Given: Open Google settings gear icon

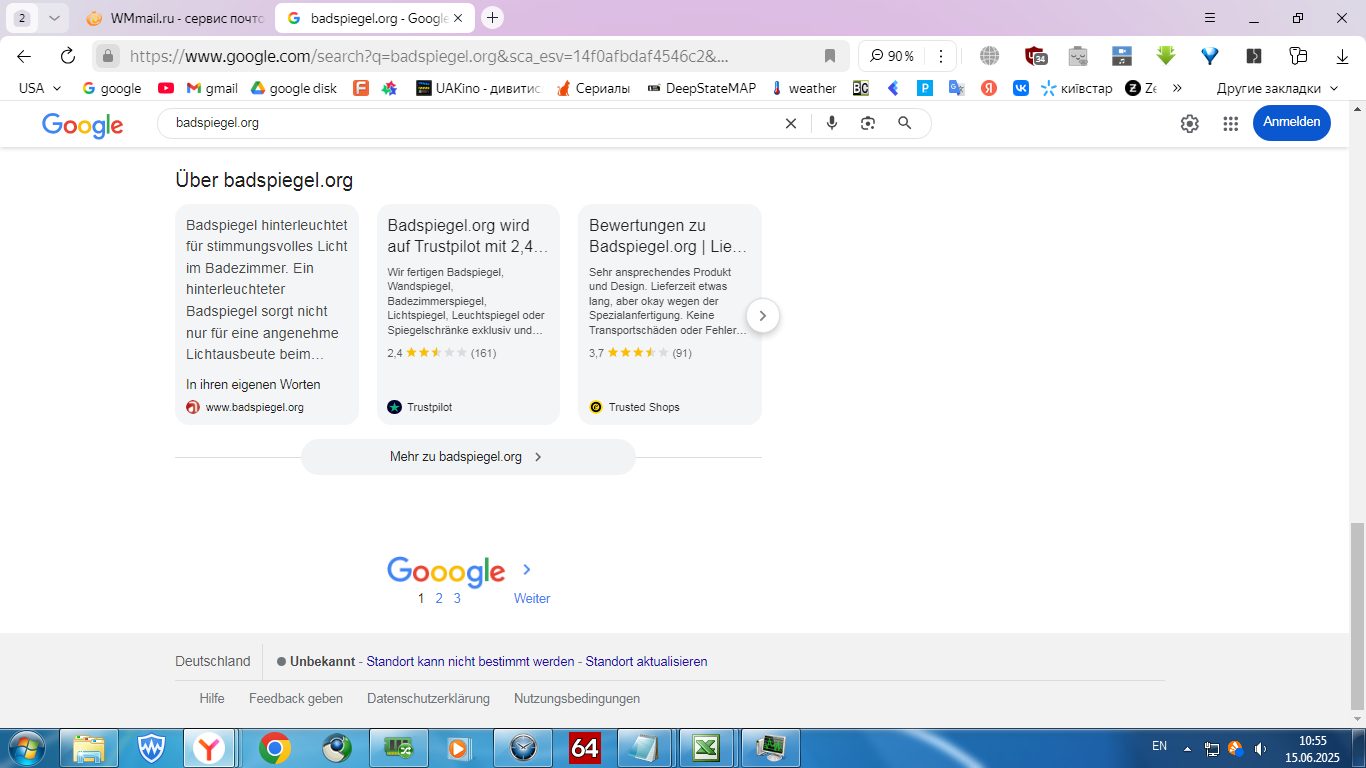Looking at the screenshot, I should [1189, 123].
